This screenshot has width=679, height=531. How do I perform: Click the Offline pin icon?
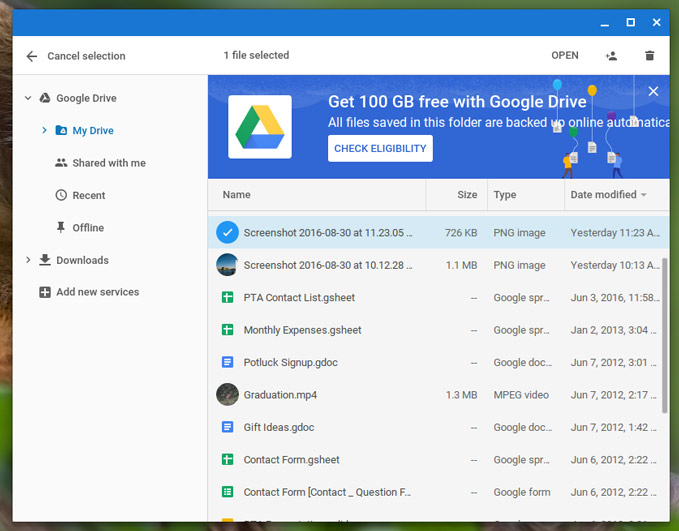click(61, 227)
